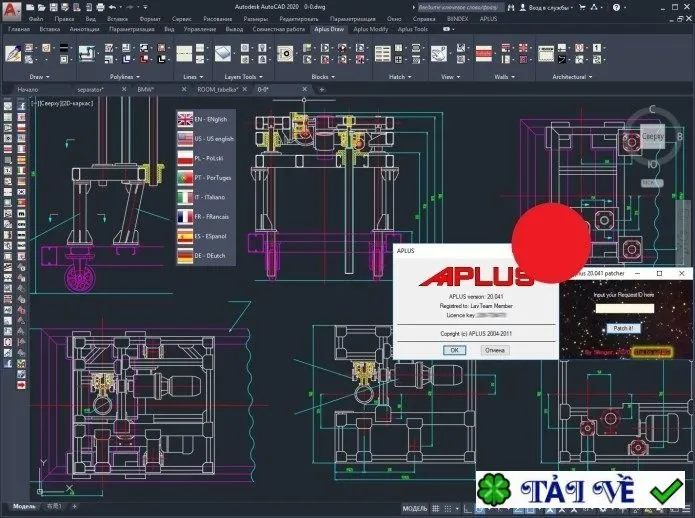Viewport: 695px width, 518px height.
Task: Open the APLUS menu in the menu bar
Action: coord(488,19)
